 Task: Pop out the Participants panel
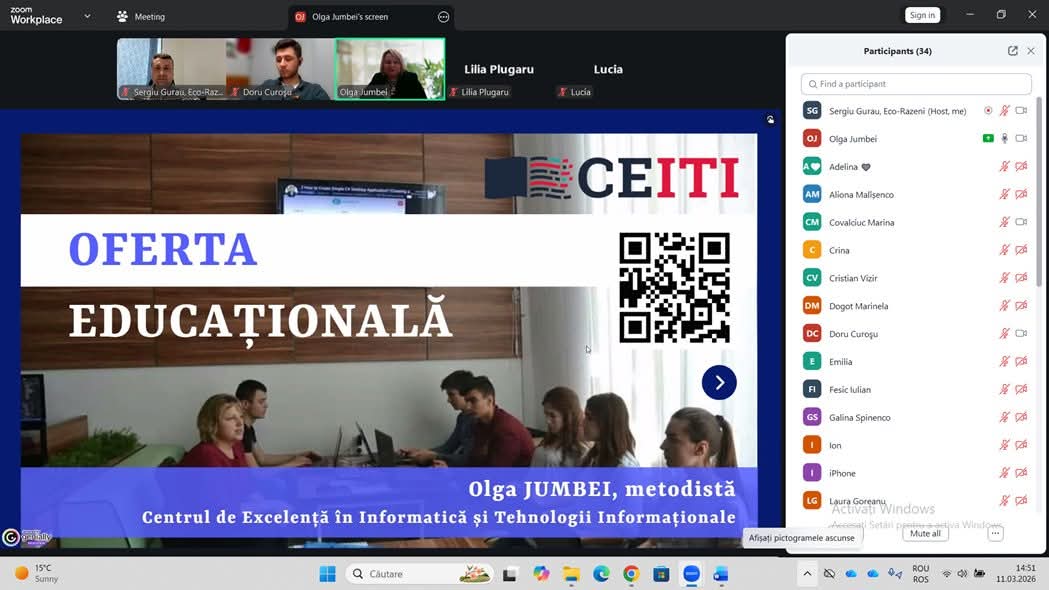click(1013, 51)
